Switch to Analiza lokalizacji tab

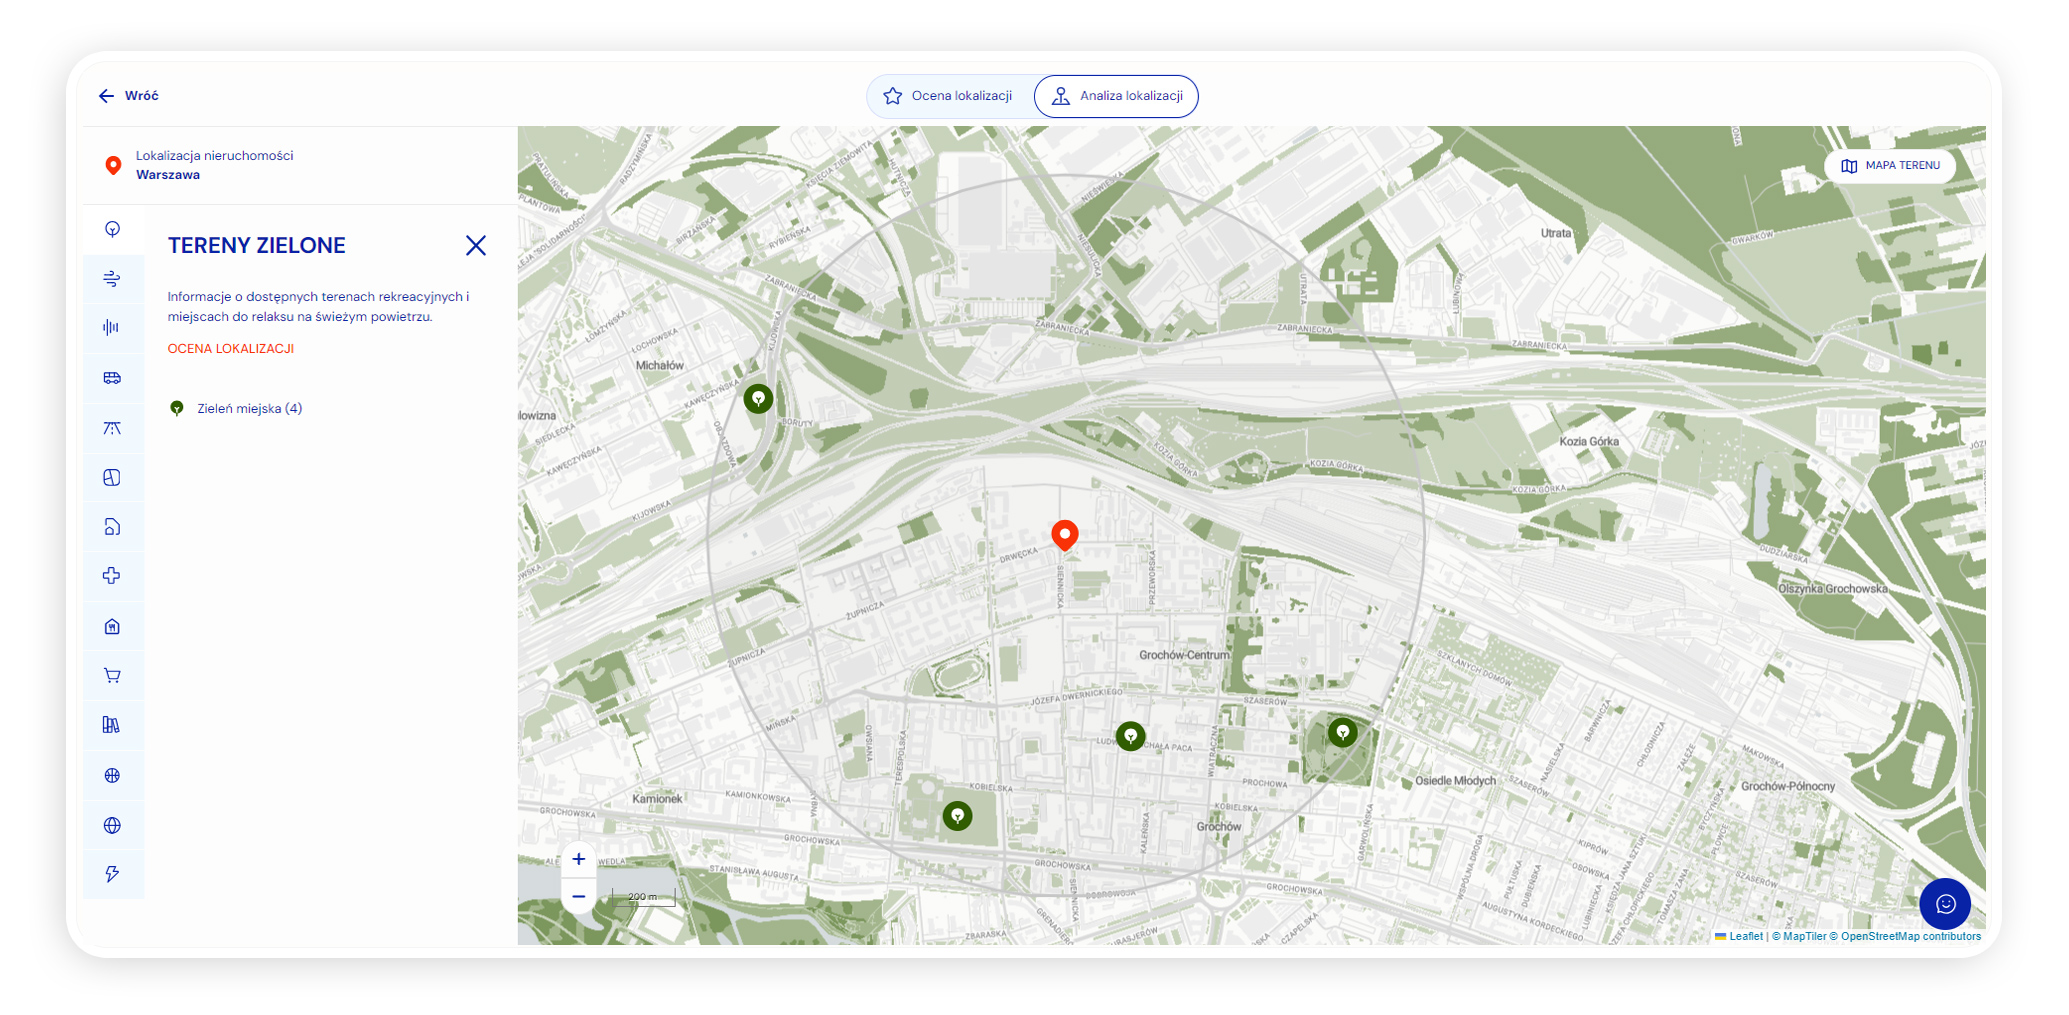pyautogui.click(x=1116, y=96)
